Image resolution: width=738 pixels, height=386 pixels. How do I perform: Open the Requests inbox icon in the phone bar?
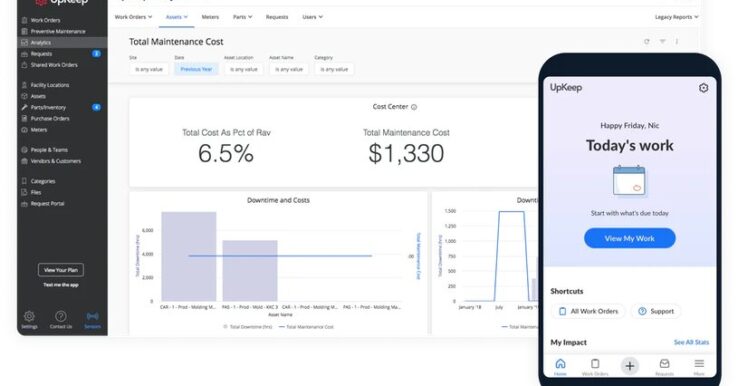(x=664, y=363)
